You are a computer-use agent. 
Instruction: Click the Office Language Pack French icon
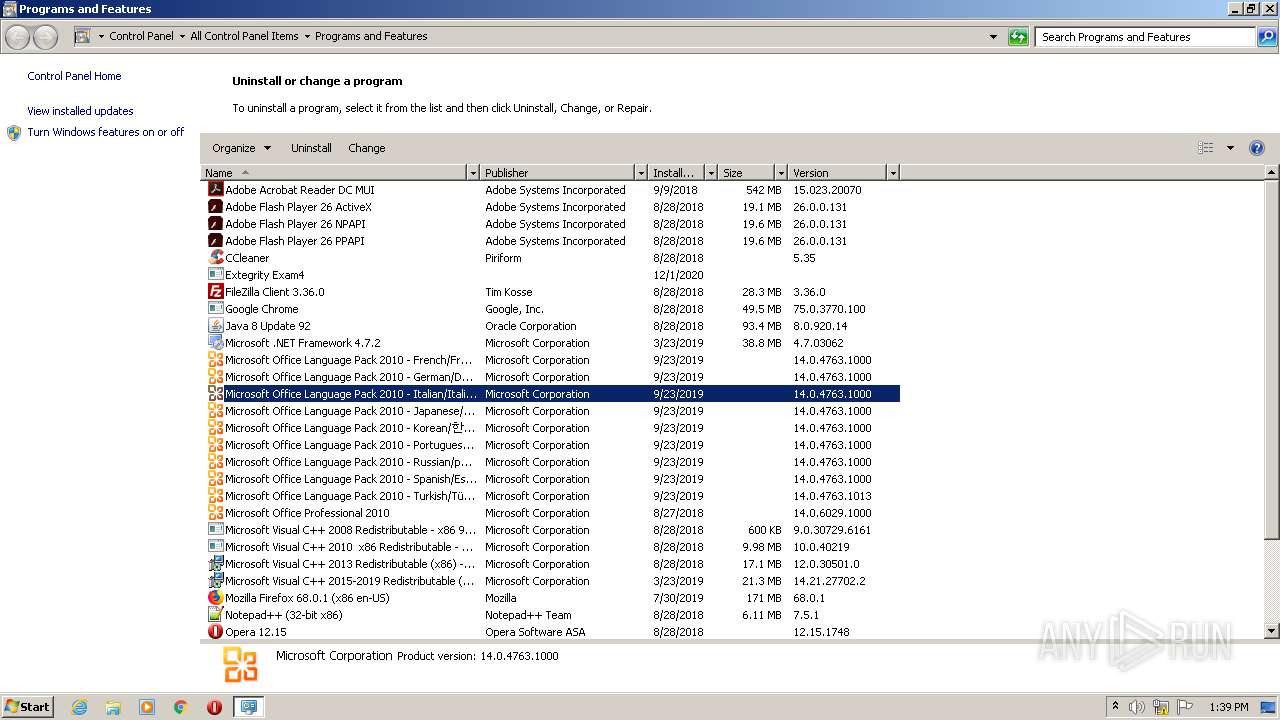click(x=215, y=360)
